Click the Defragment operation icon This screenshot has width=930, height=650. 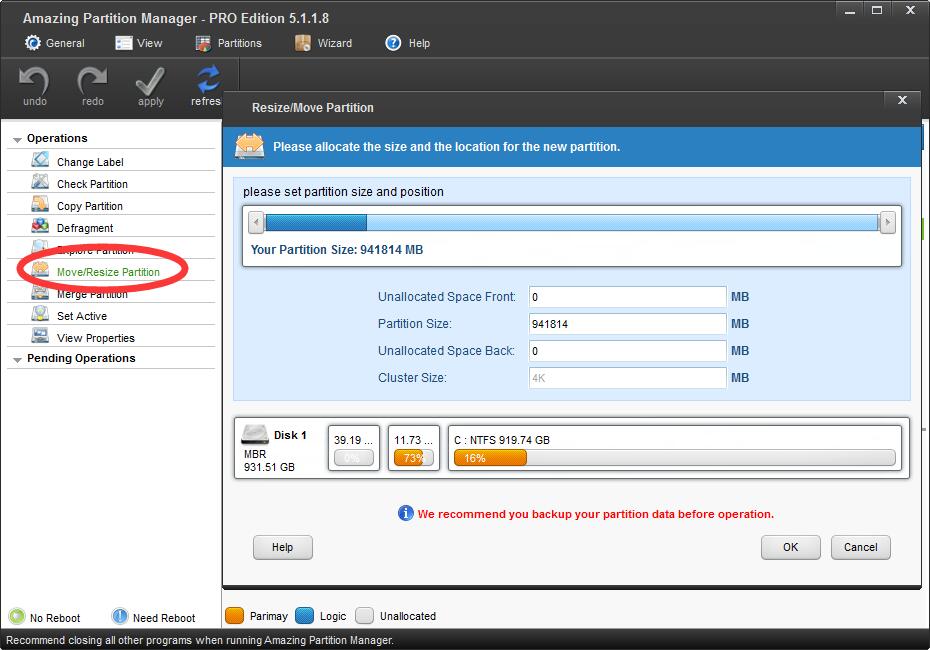(x=40, y=227)
